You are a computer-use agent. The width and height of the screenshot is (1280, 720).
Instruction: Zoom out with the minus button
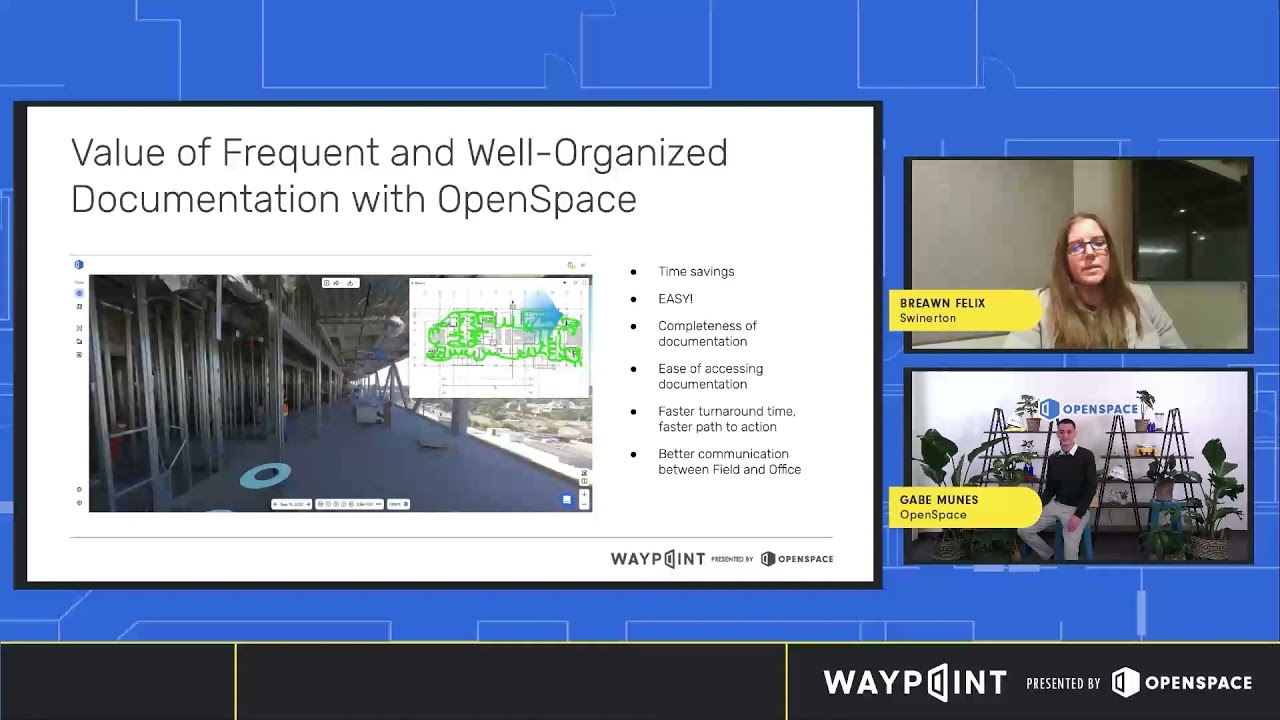pyautogui.click(x=584, y=504)
